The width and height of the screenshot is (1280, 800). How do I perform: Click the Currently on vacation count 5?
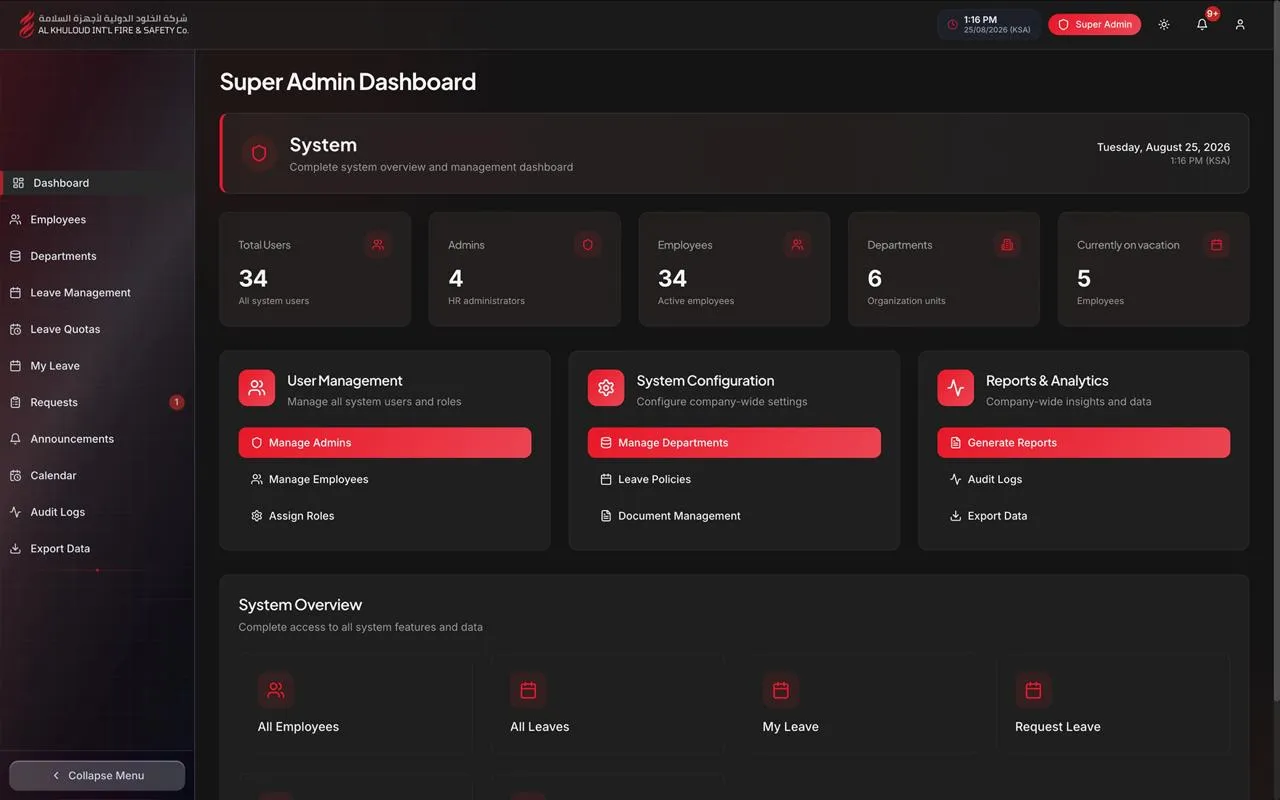(x=1084, y=278)
